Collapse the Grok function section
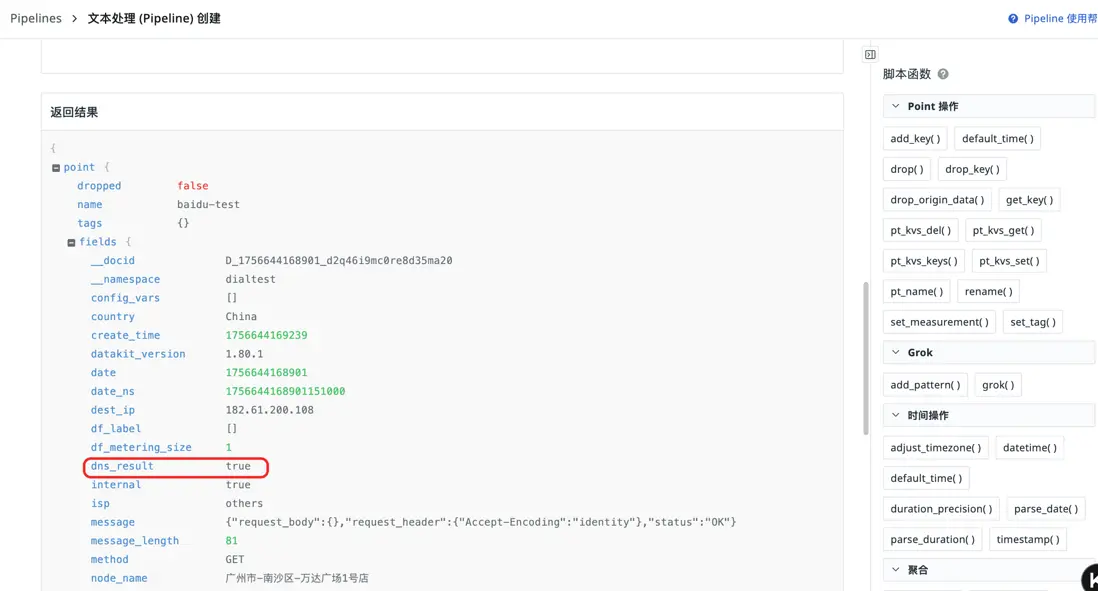Viewport: 1098px width, 591px height. click(896, 353)
